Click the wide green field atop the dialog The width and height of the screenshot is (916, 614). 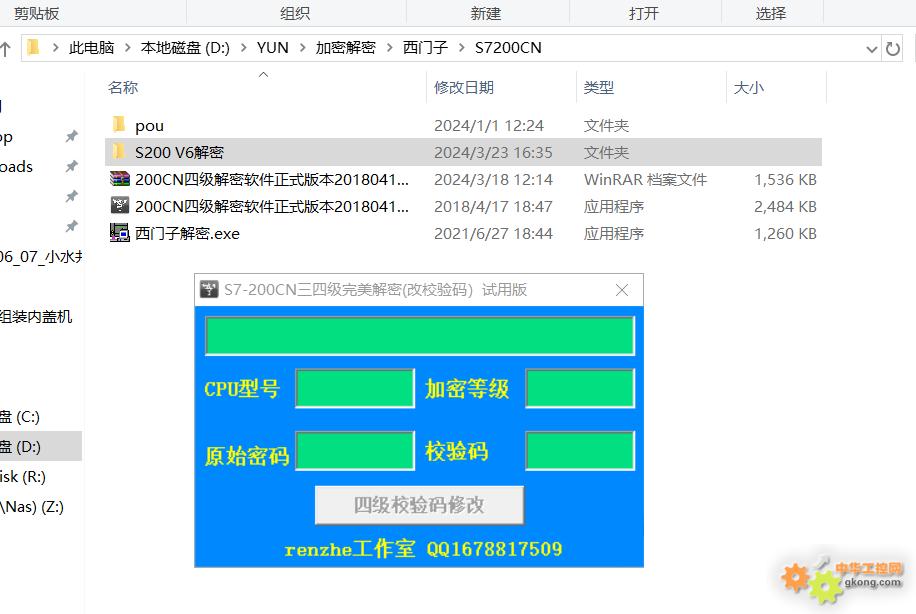click(420, 336)
